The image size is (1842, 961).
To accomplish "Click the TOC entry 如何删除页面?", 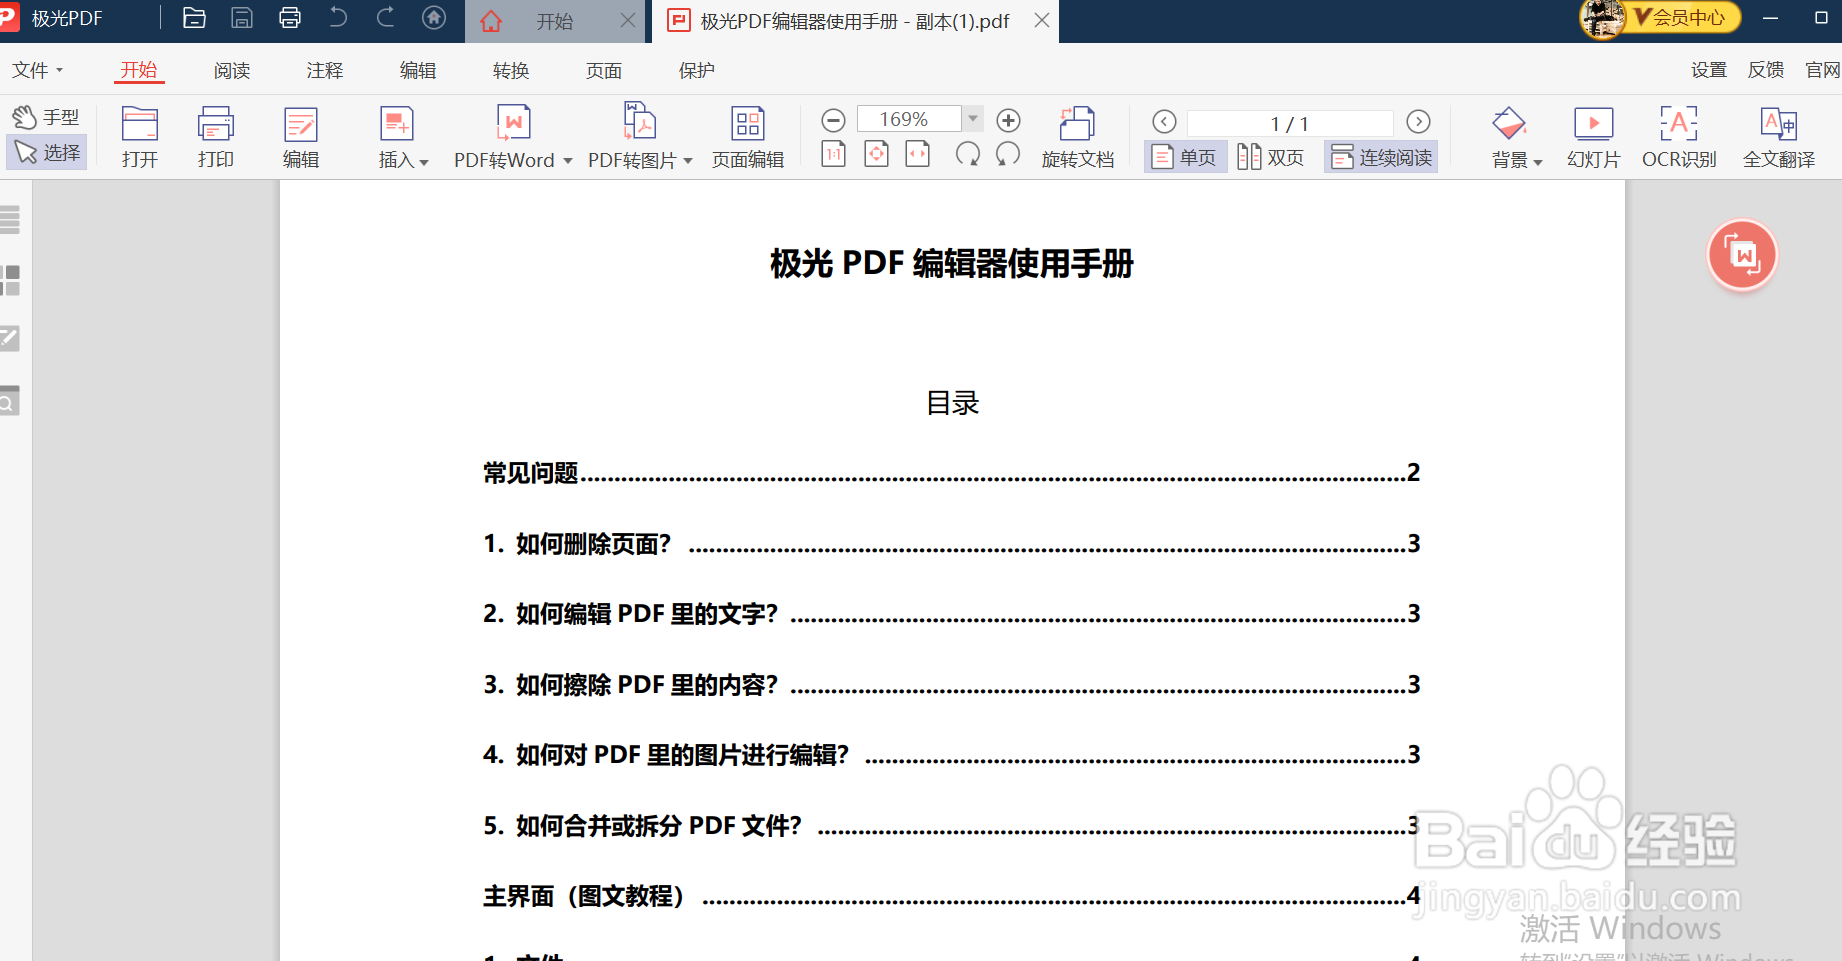I will (951, 543).
